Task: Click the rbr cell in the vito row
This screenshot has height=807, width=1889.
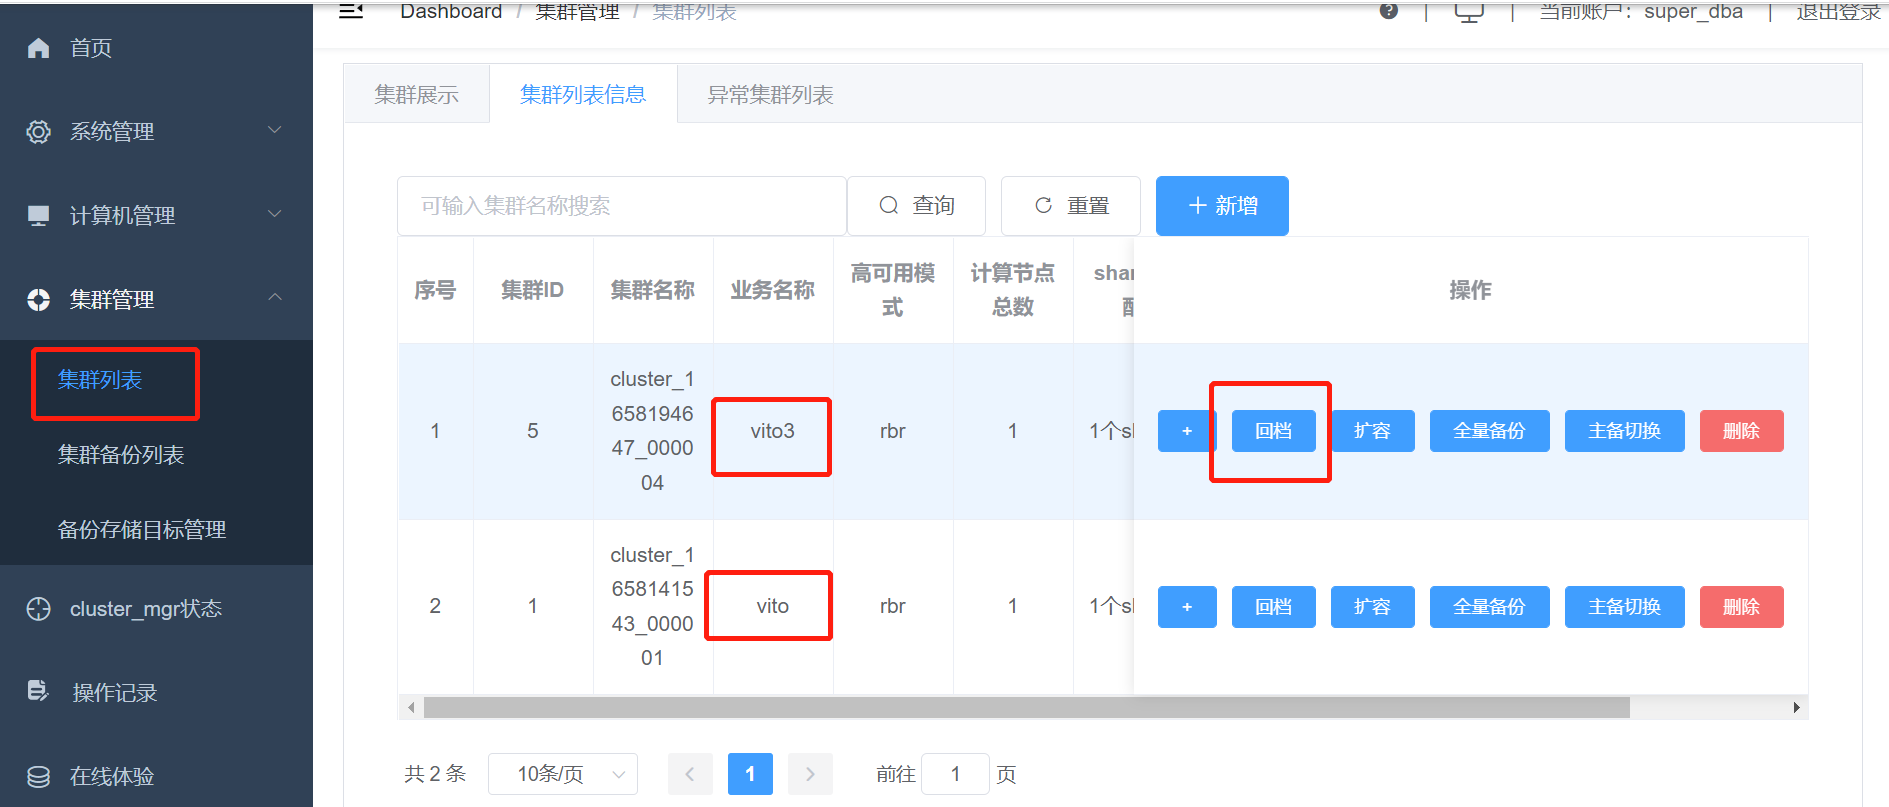Action: [x=892, y=606]
